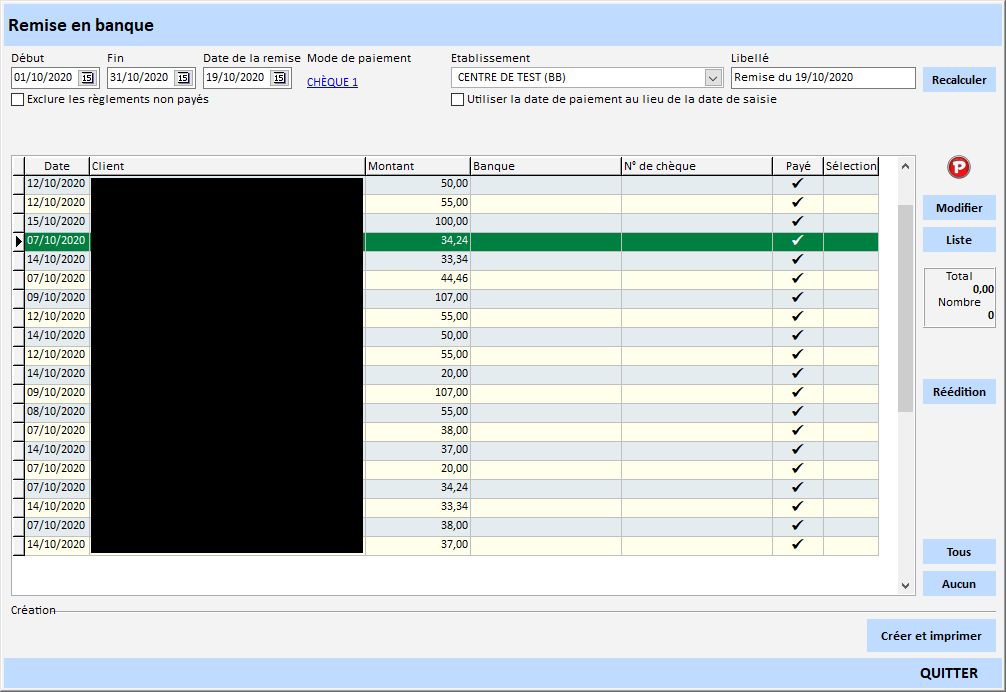The height and width of the screenshot is (692, 1006).
Task: Toggle Sélection cell on the 34,24 highlighted row
Action: (x=850, y=241)
